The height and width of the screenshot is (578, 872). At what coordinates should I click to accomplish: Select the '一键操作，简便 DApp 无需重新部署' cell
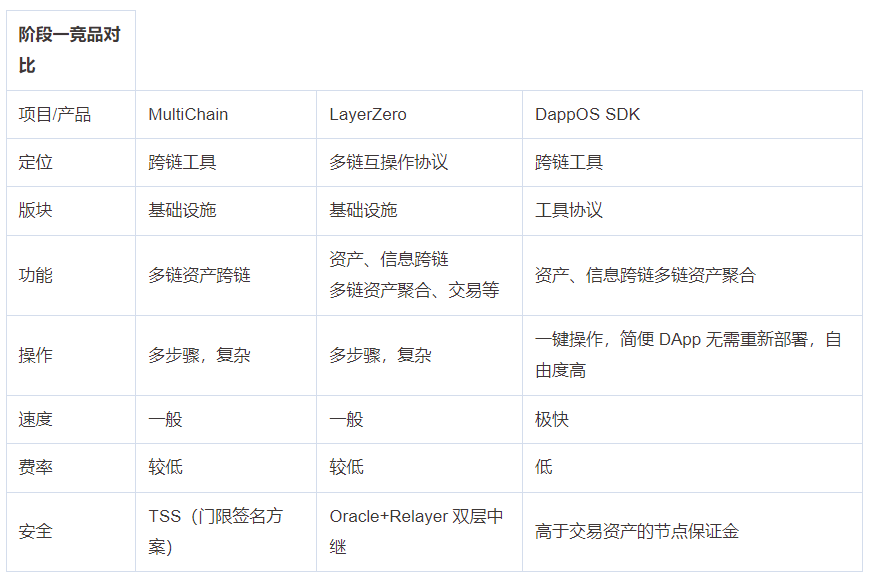click(692, 355)
